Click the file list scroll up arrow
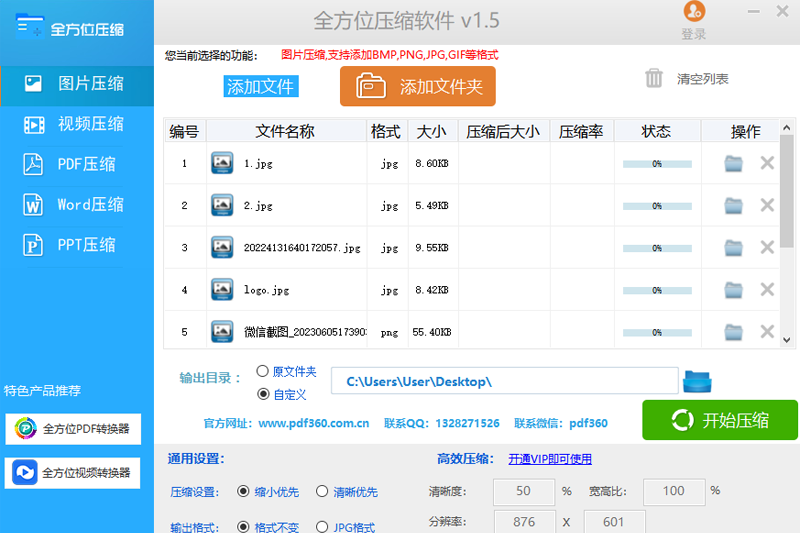Screen dimensions: 800x533 point(786,128)
